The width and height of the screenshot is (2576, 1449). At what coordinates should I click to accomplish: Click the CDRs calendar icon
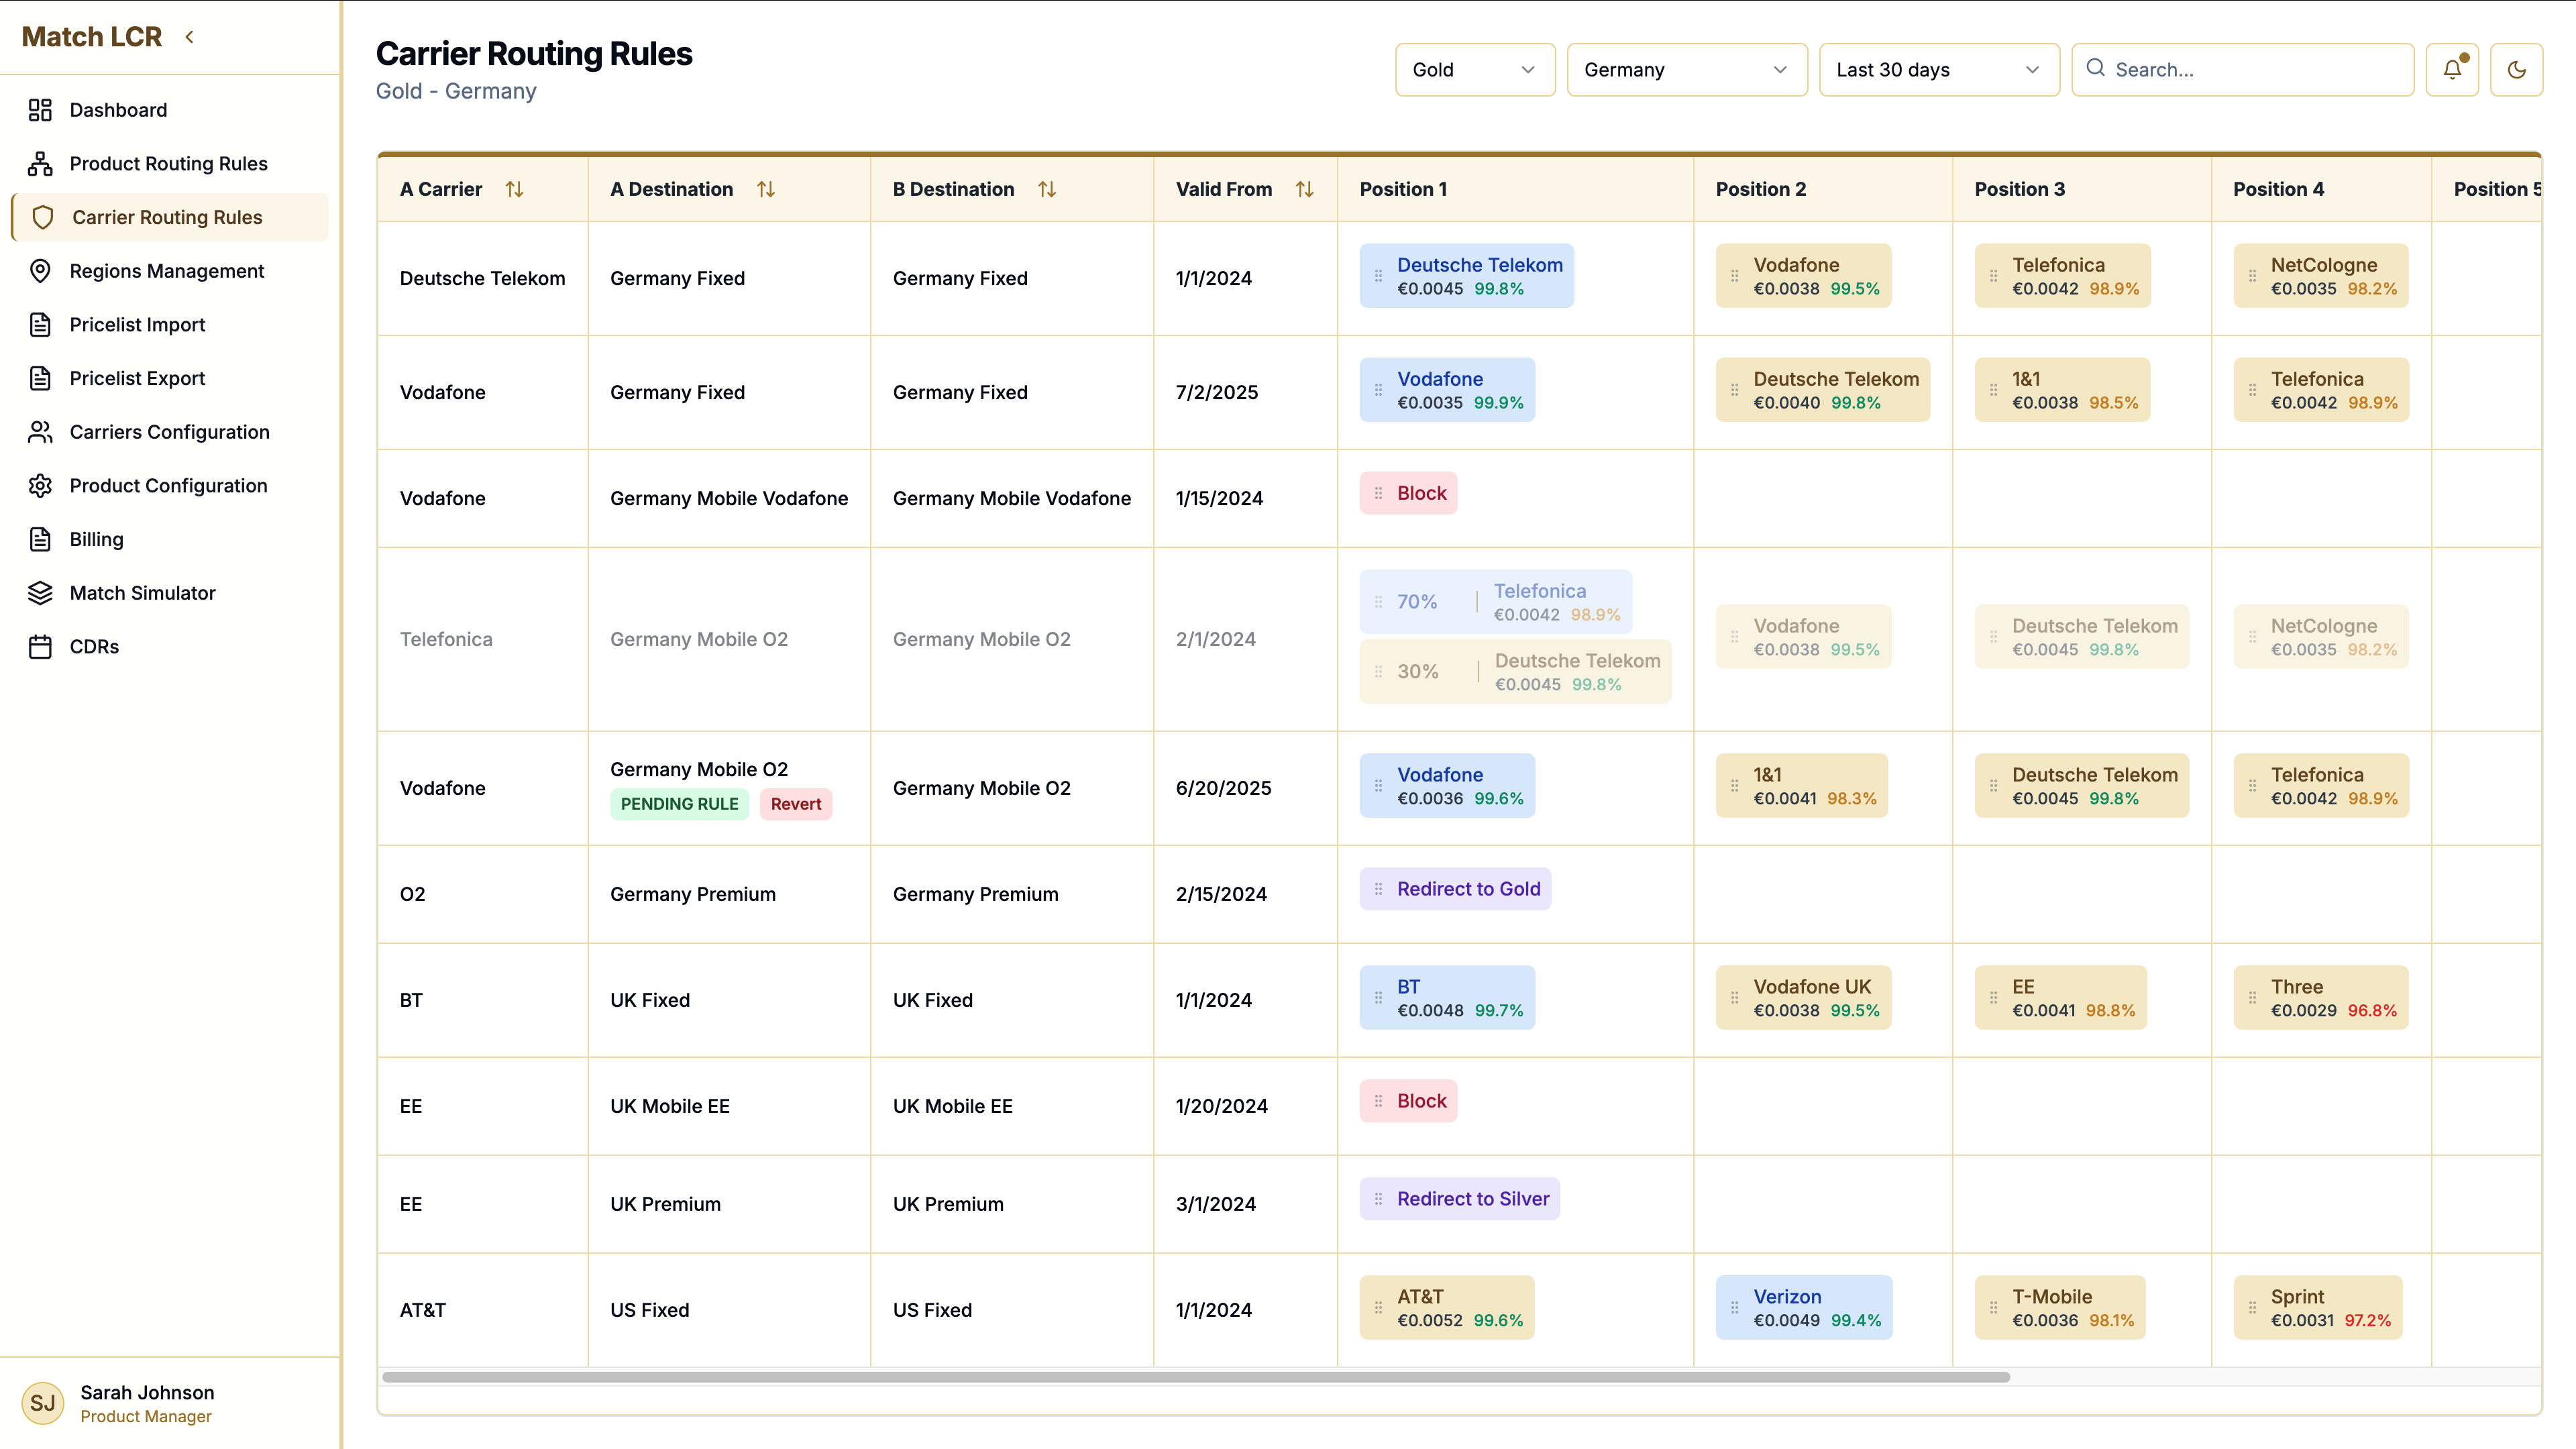40,646
